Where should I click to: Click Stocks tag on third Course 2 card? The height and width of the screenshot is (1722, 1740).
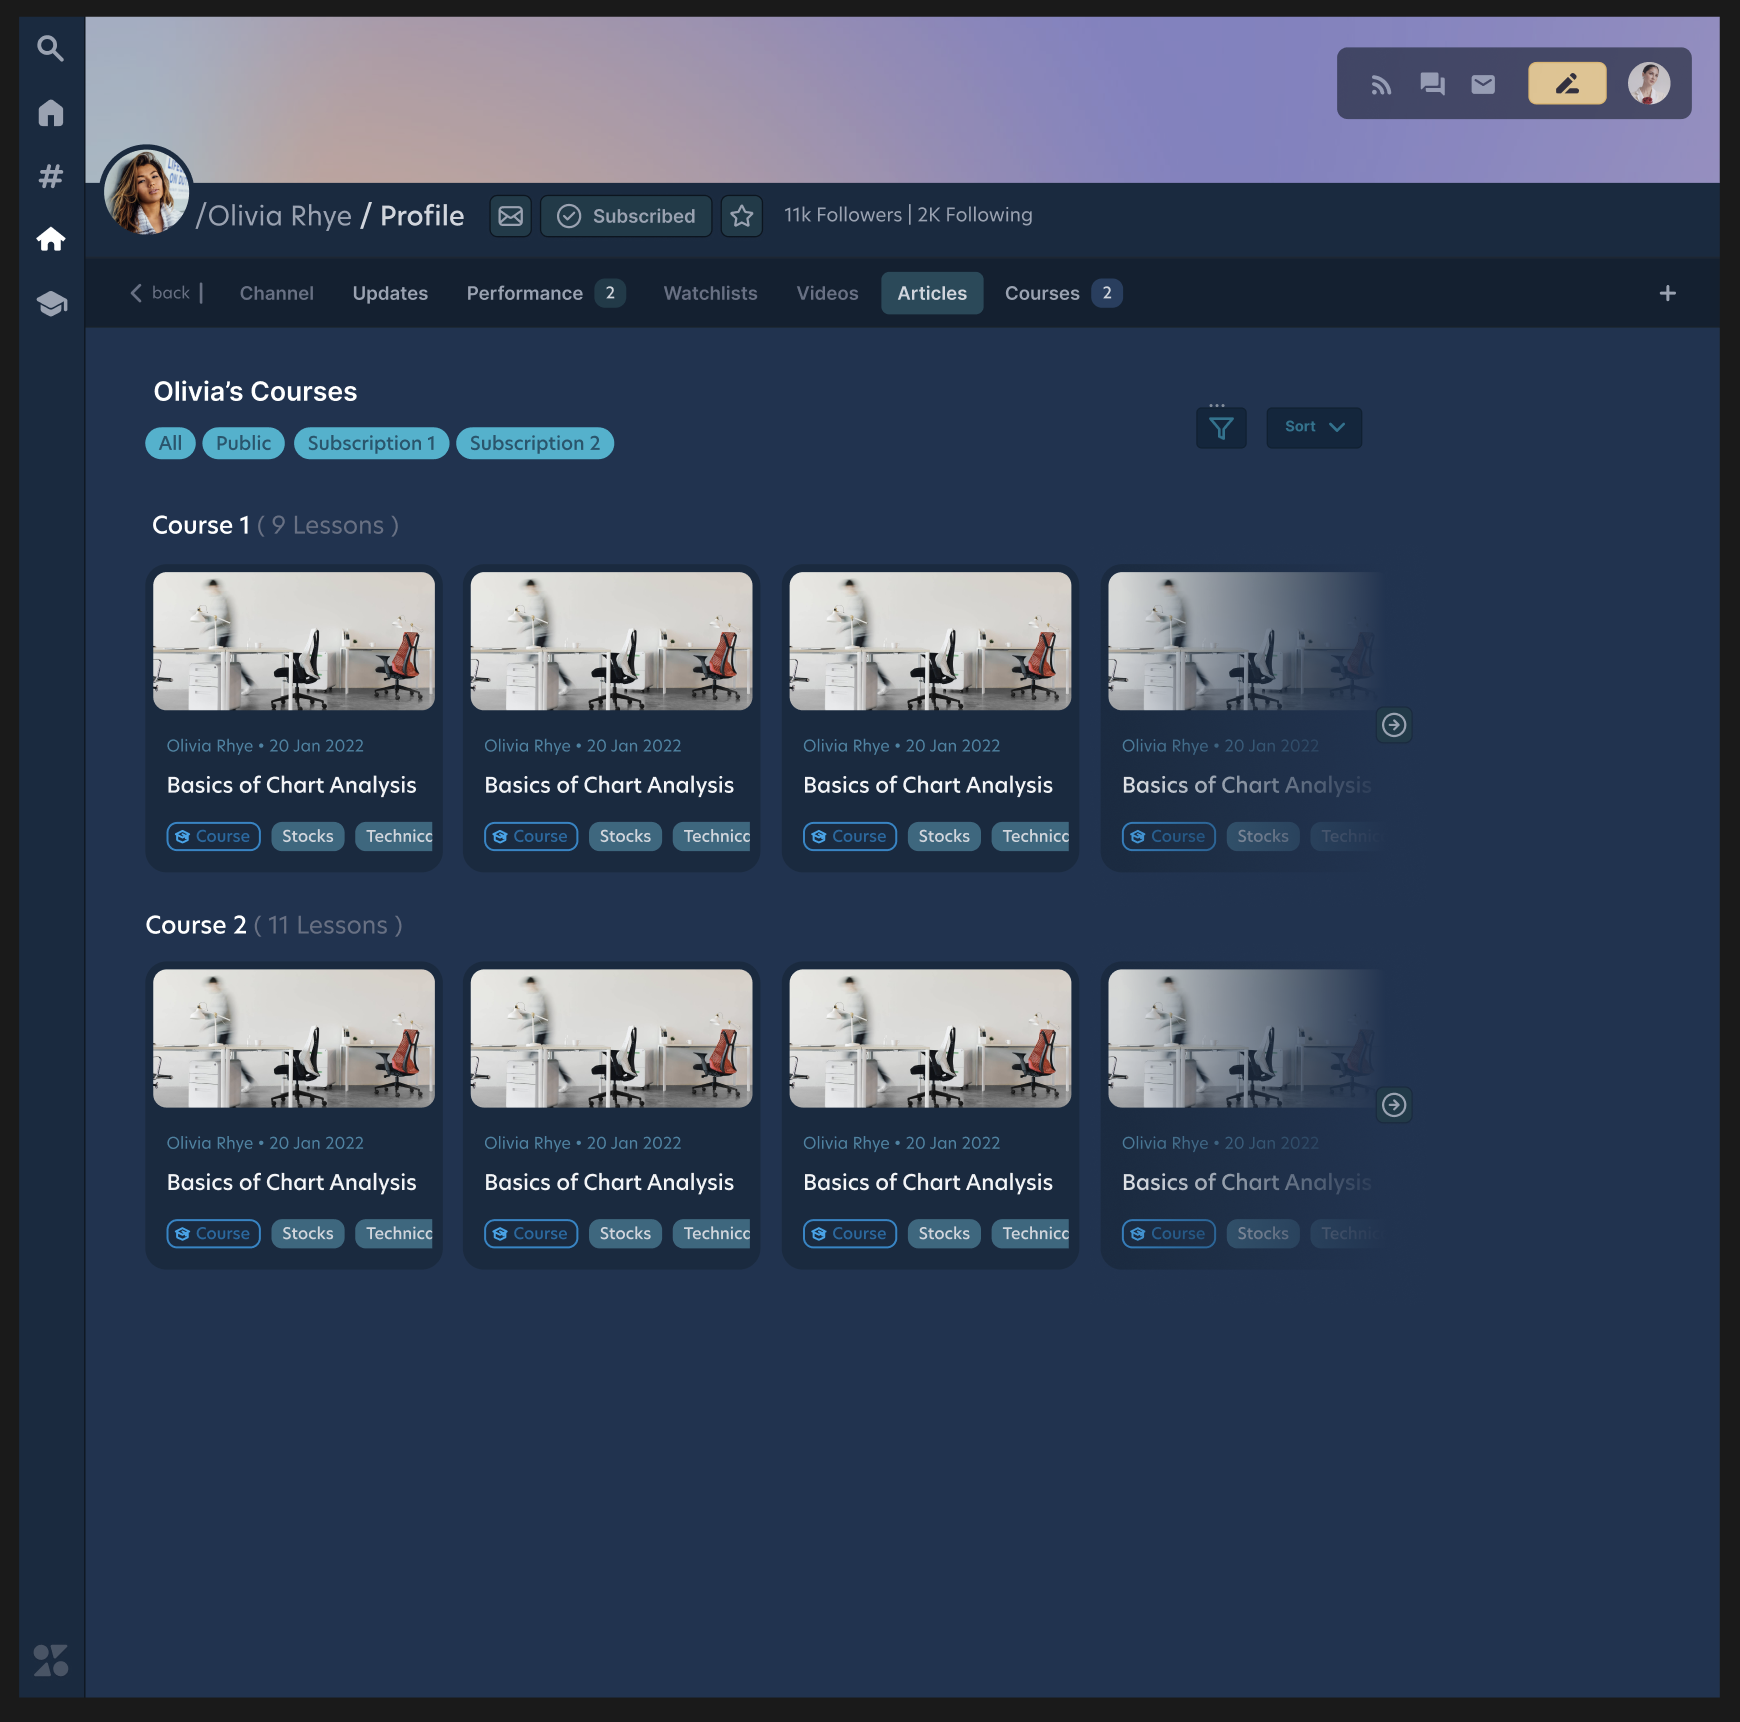click(x=944, y=1233)
